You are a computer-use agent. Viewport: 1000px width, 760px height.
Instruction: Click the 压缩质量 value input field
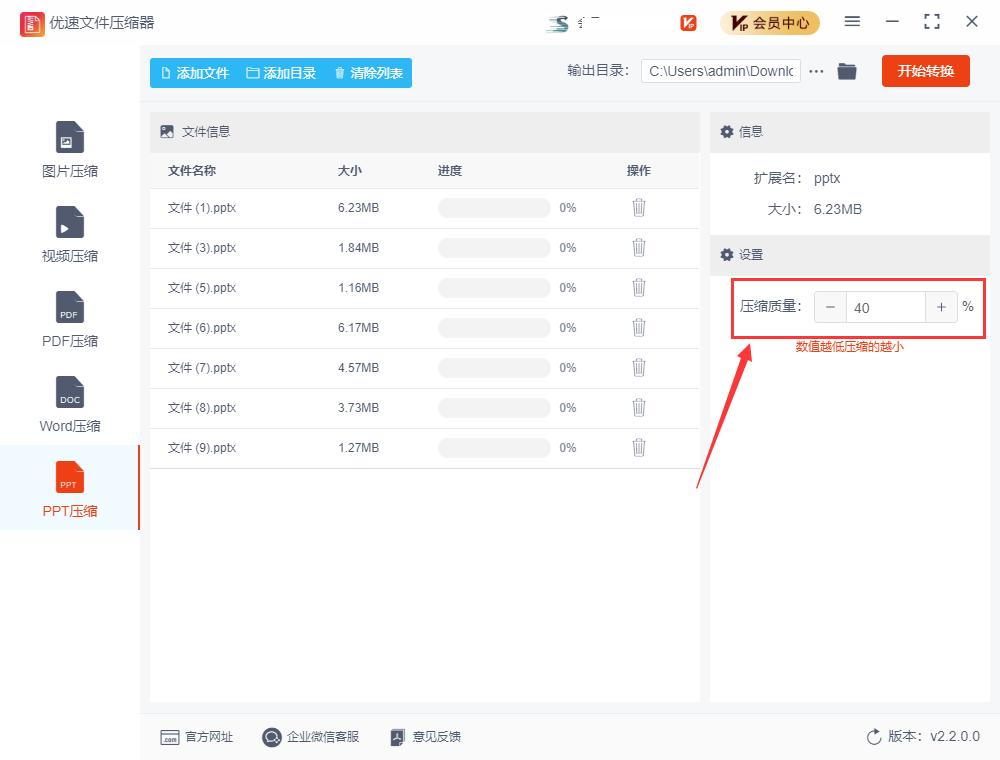click(885, 307)
